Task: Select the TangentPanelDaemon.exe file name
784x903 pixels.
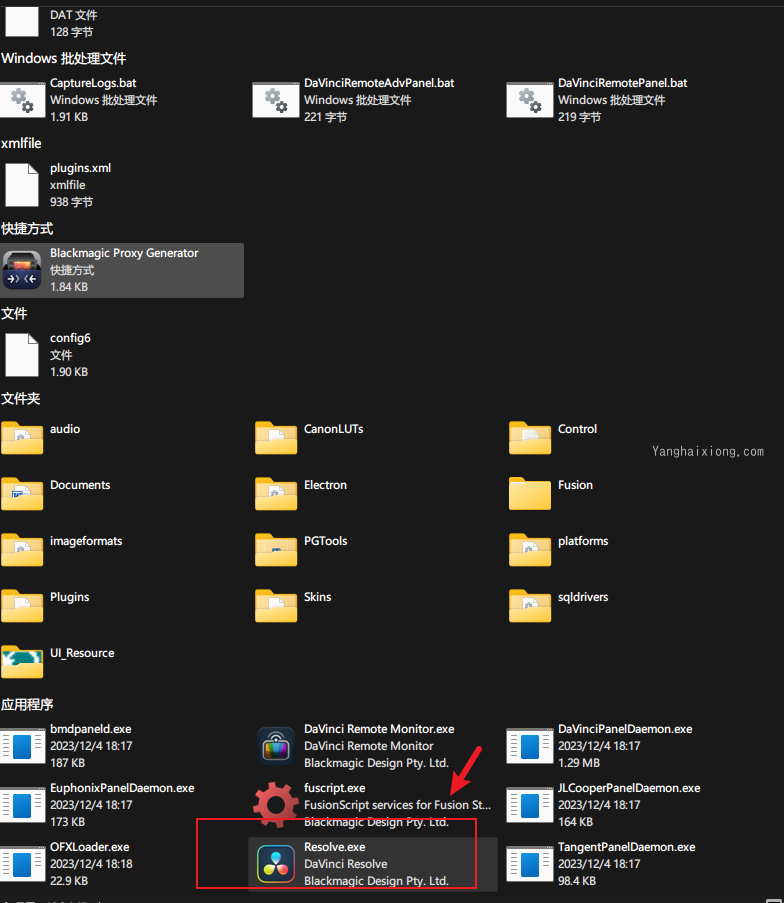Action: pos(627,847)
